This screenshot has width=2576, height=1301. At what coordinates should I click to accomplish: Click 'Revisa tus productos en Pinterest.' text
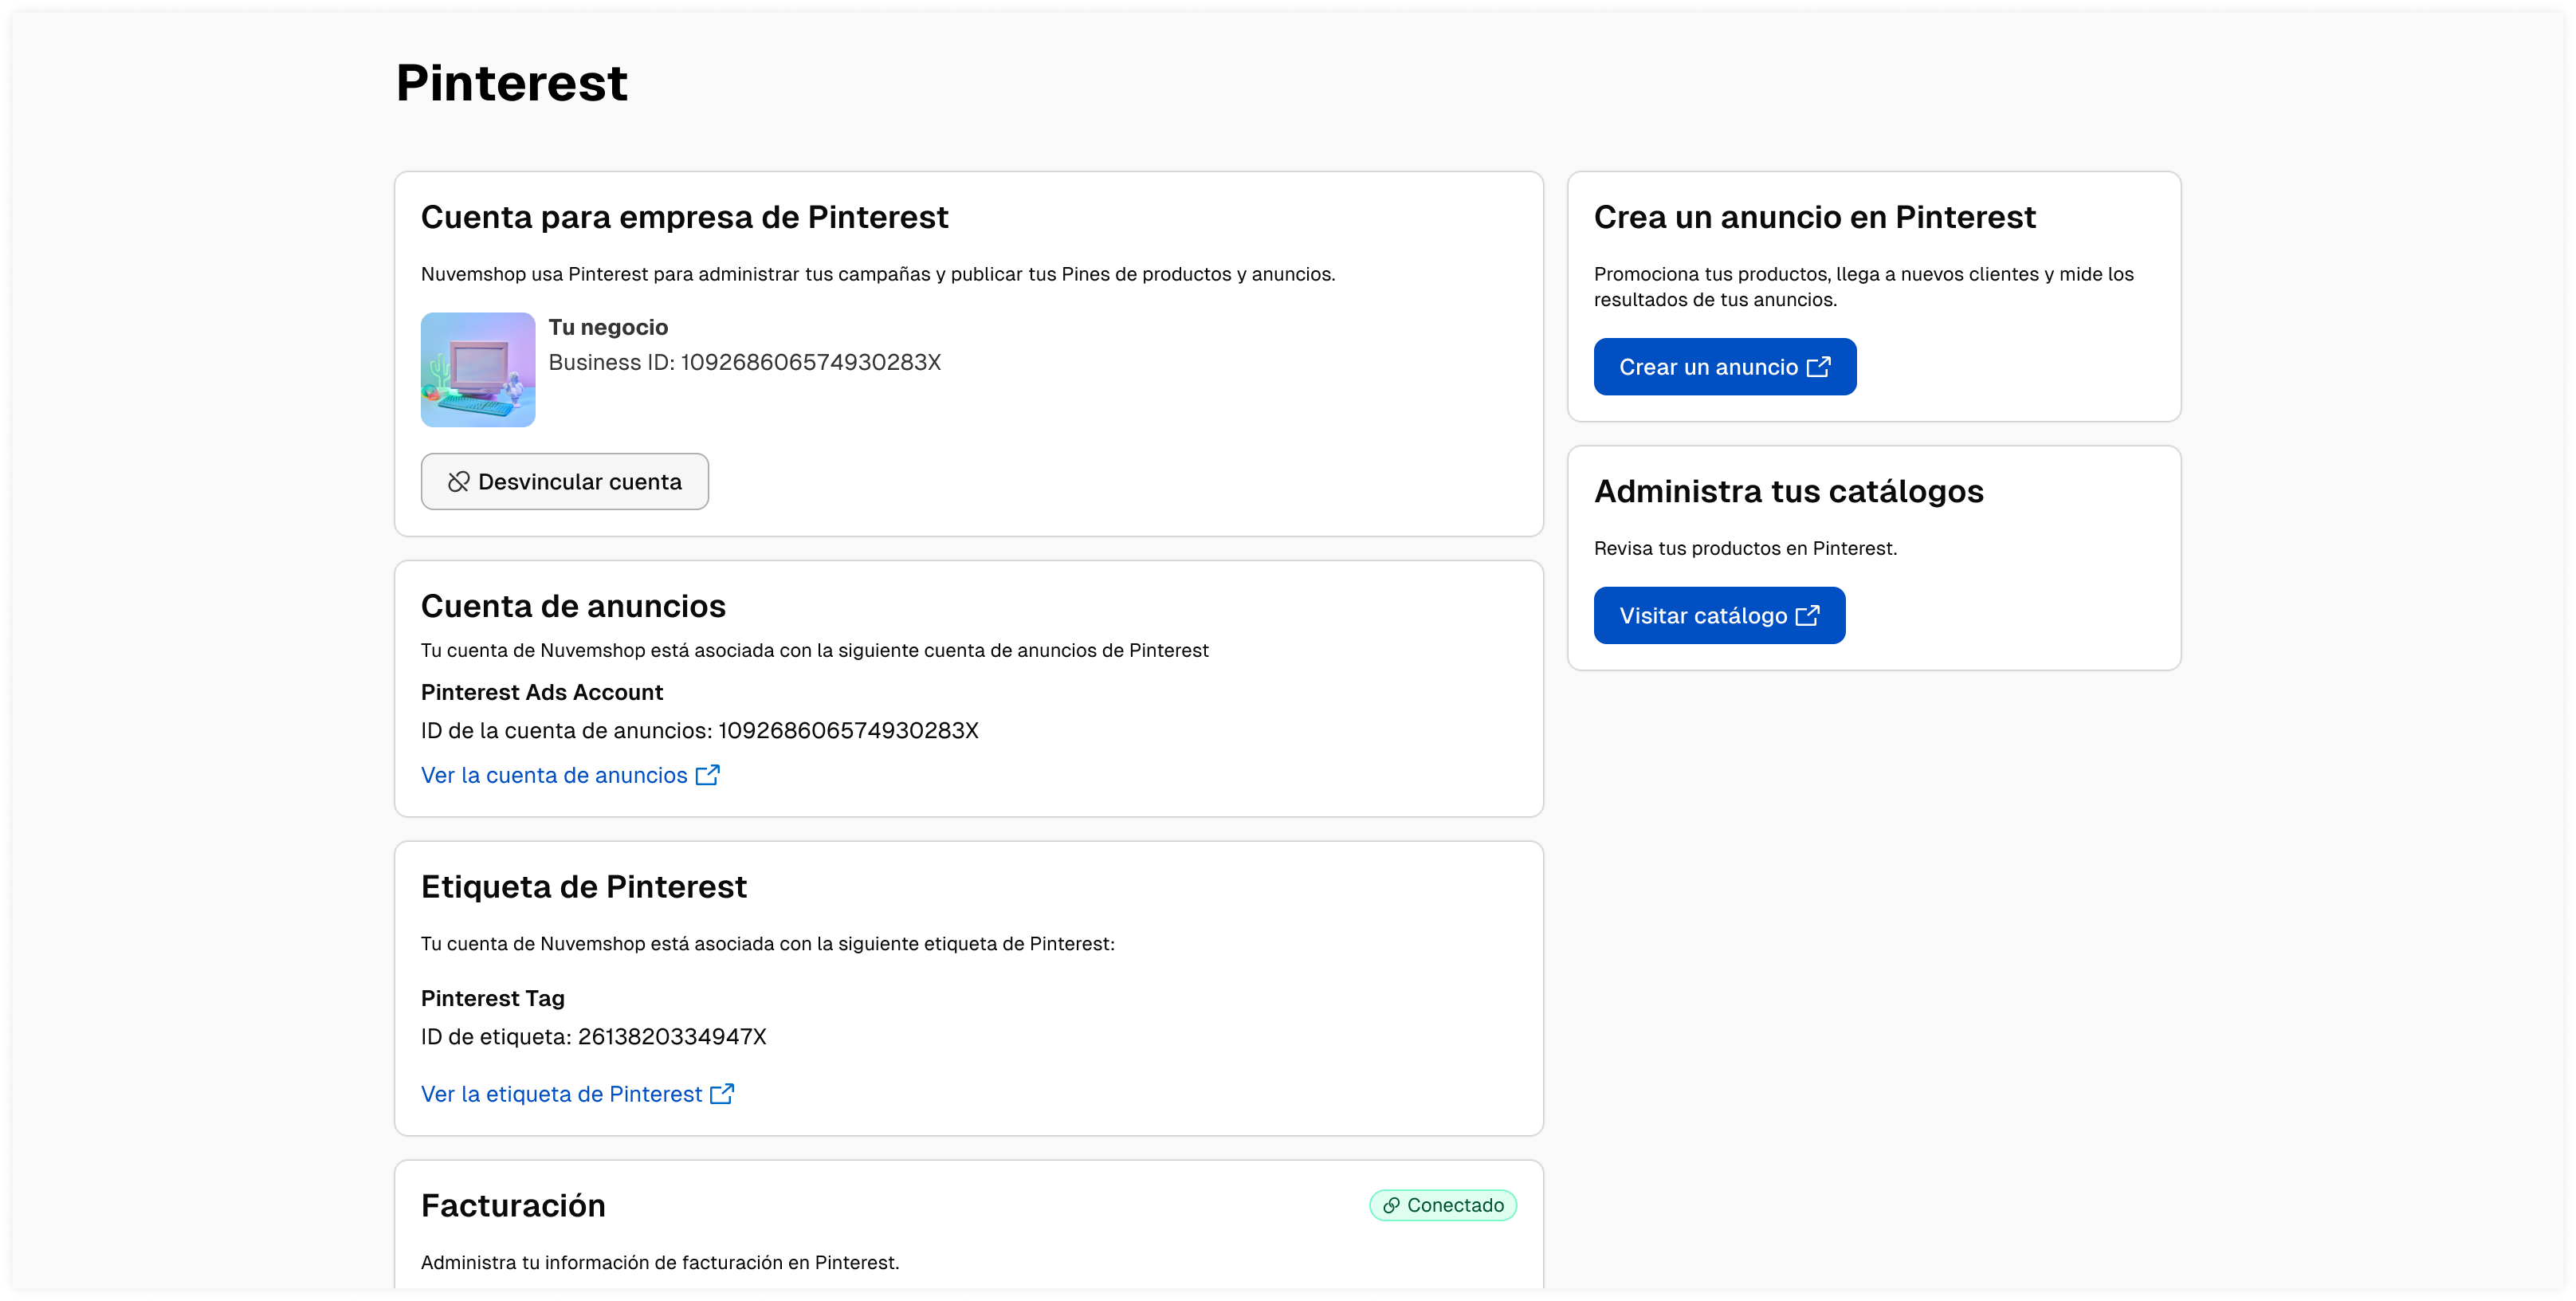tap(1745, 548)
